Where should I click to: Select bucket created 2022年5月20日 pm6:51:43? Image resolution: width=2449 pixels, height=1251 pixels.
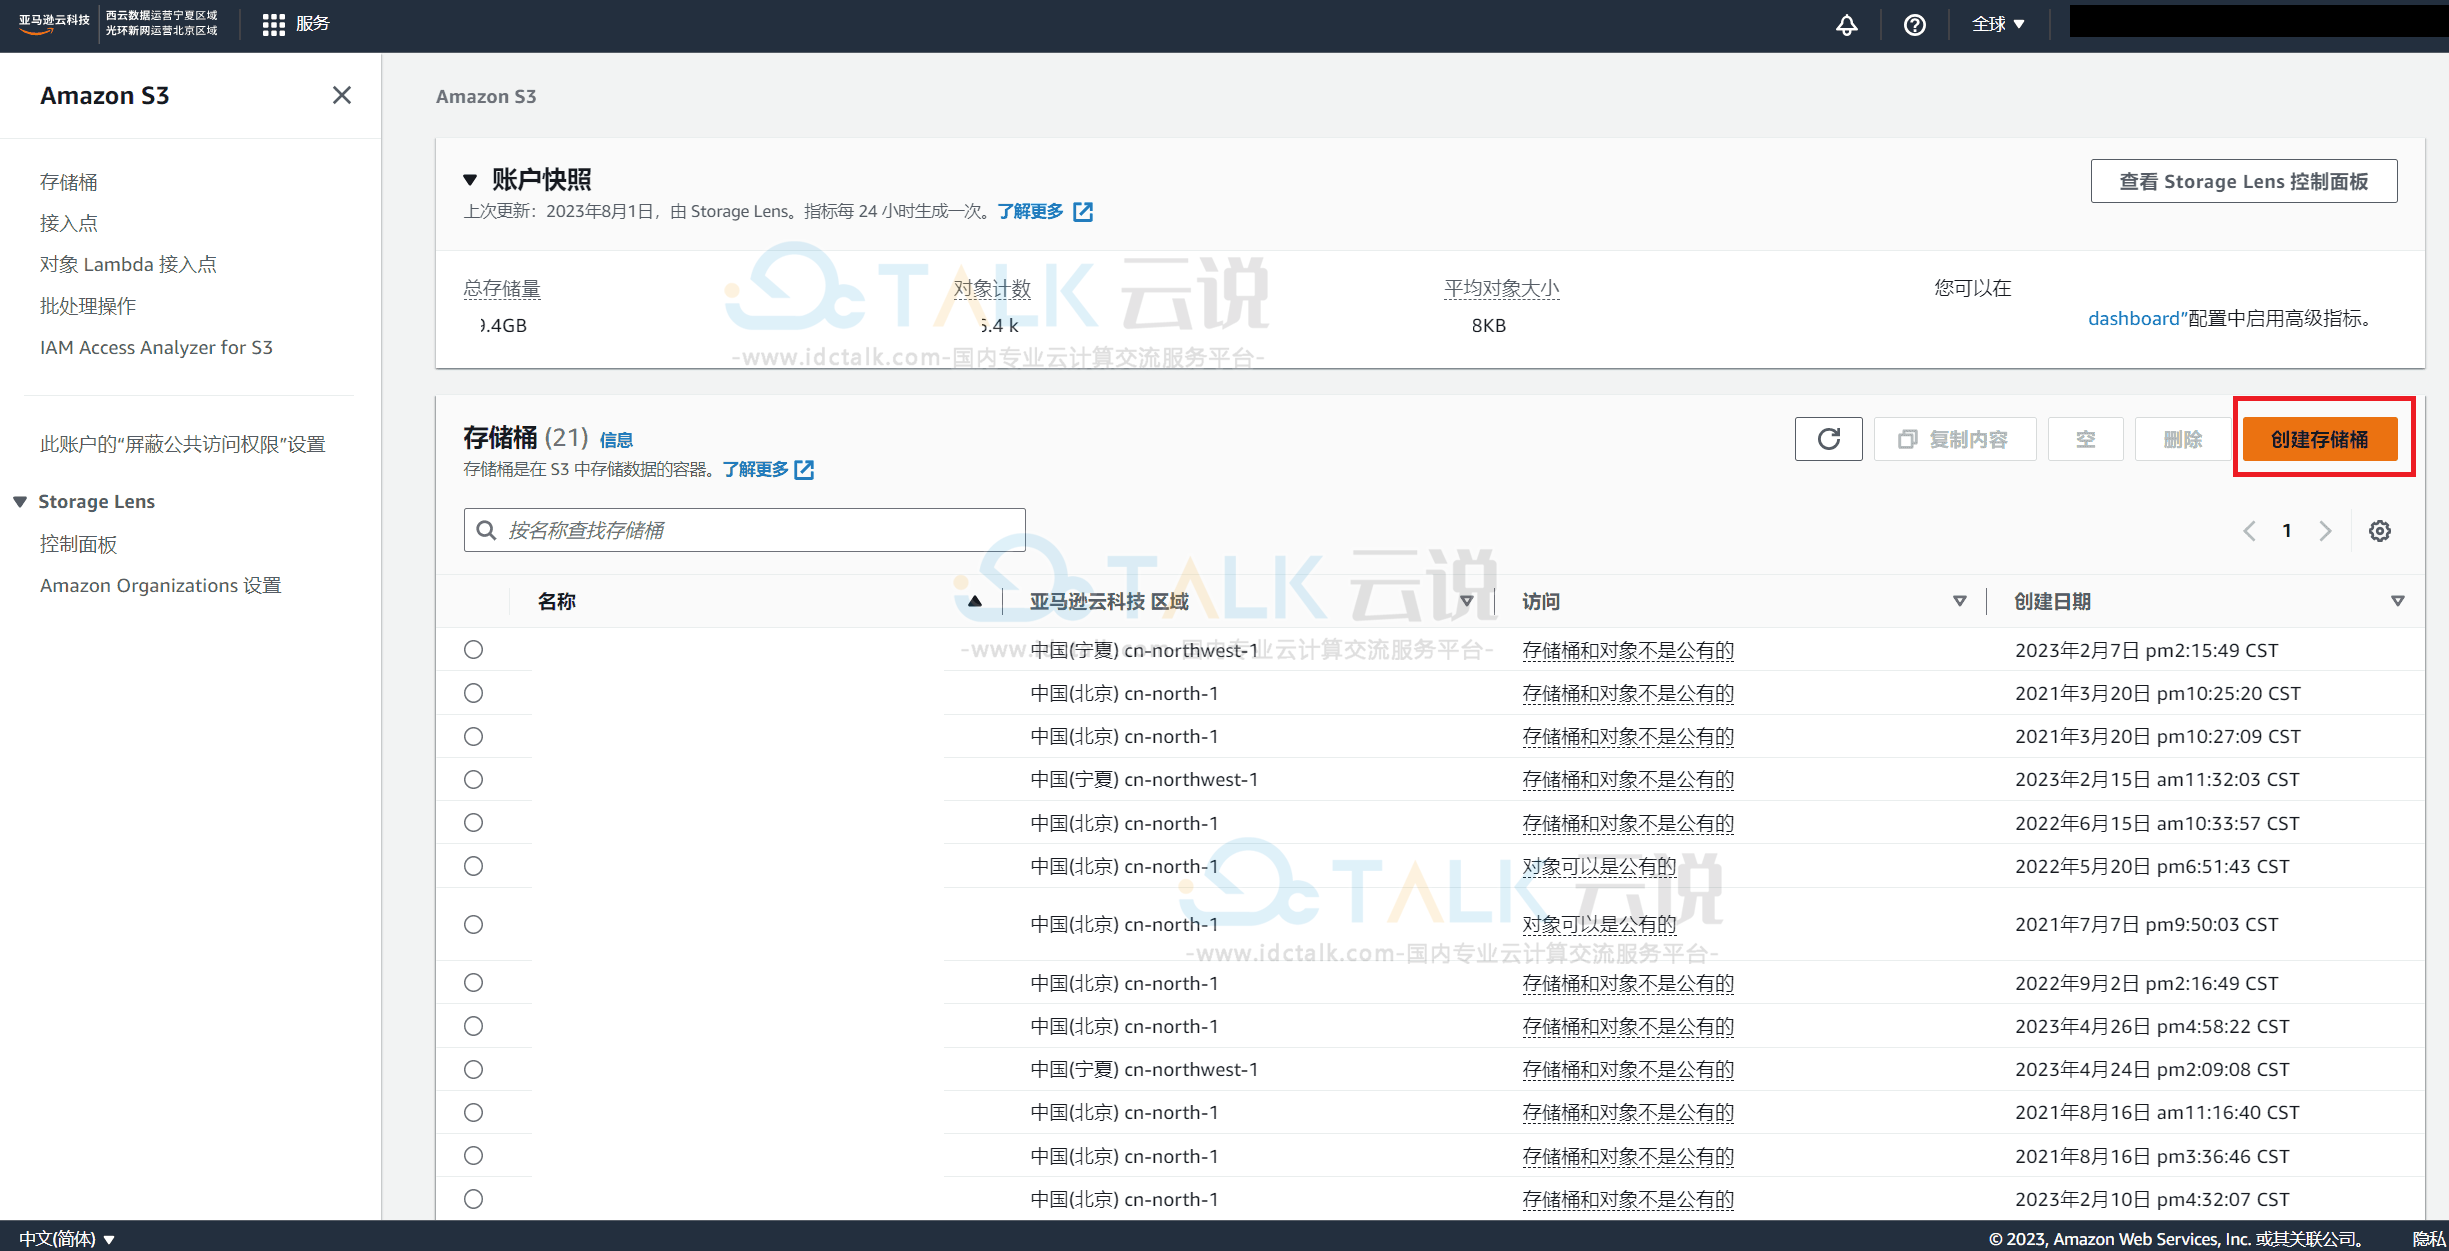coord(474,866)
